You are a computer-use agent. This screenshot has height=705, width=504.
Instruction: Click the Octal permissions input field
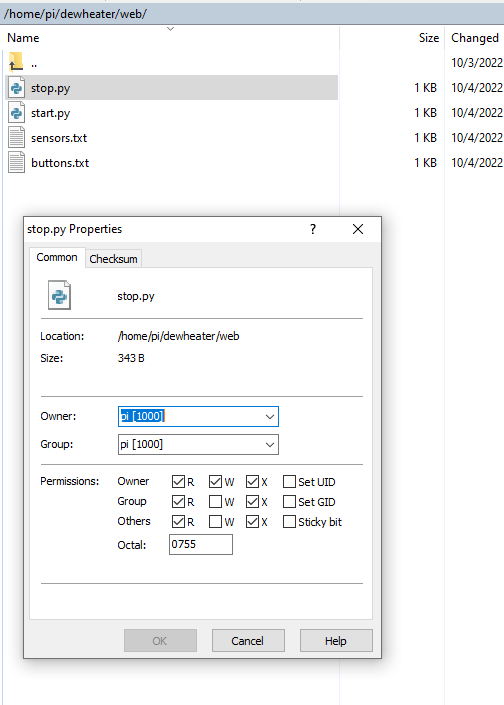[x=201, y=544]
